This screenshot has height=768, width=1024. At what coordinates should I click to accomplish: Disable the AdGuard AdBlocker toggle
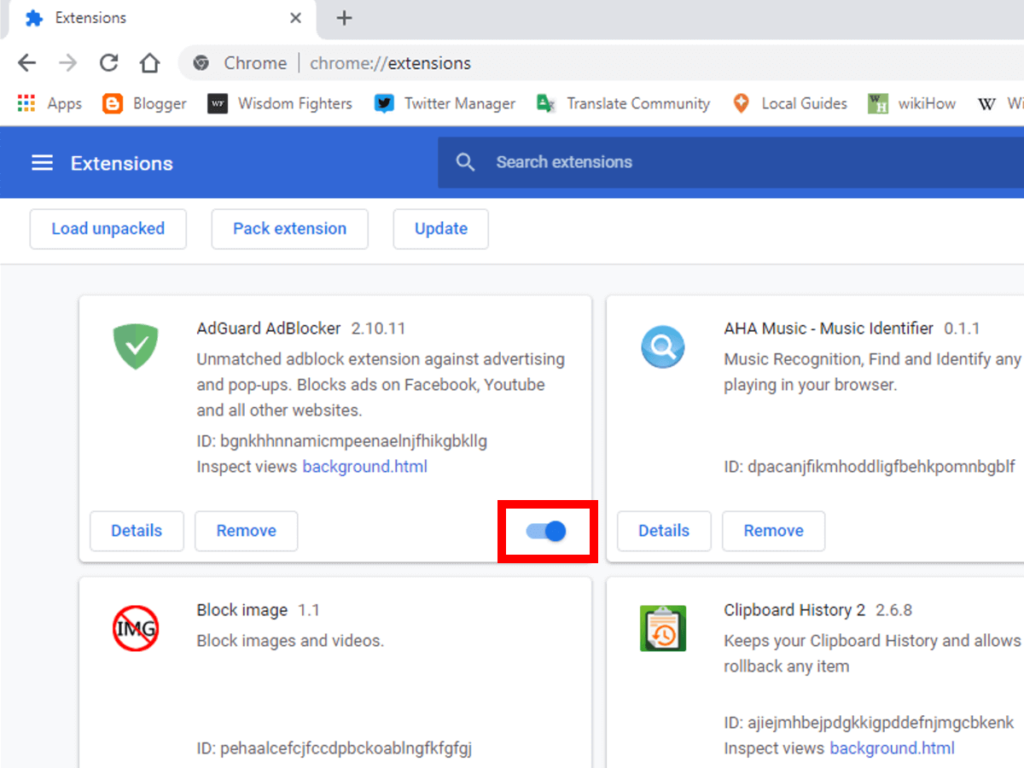(x=547, y=531)
